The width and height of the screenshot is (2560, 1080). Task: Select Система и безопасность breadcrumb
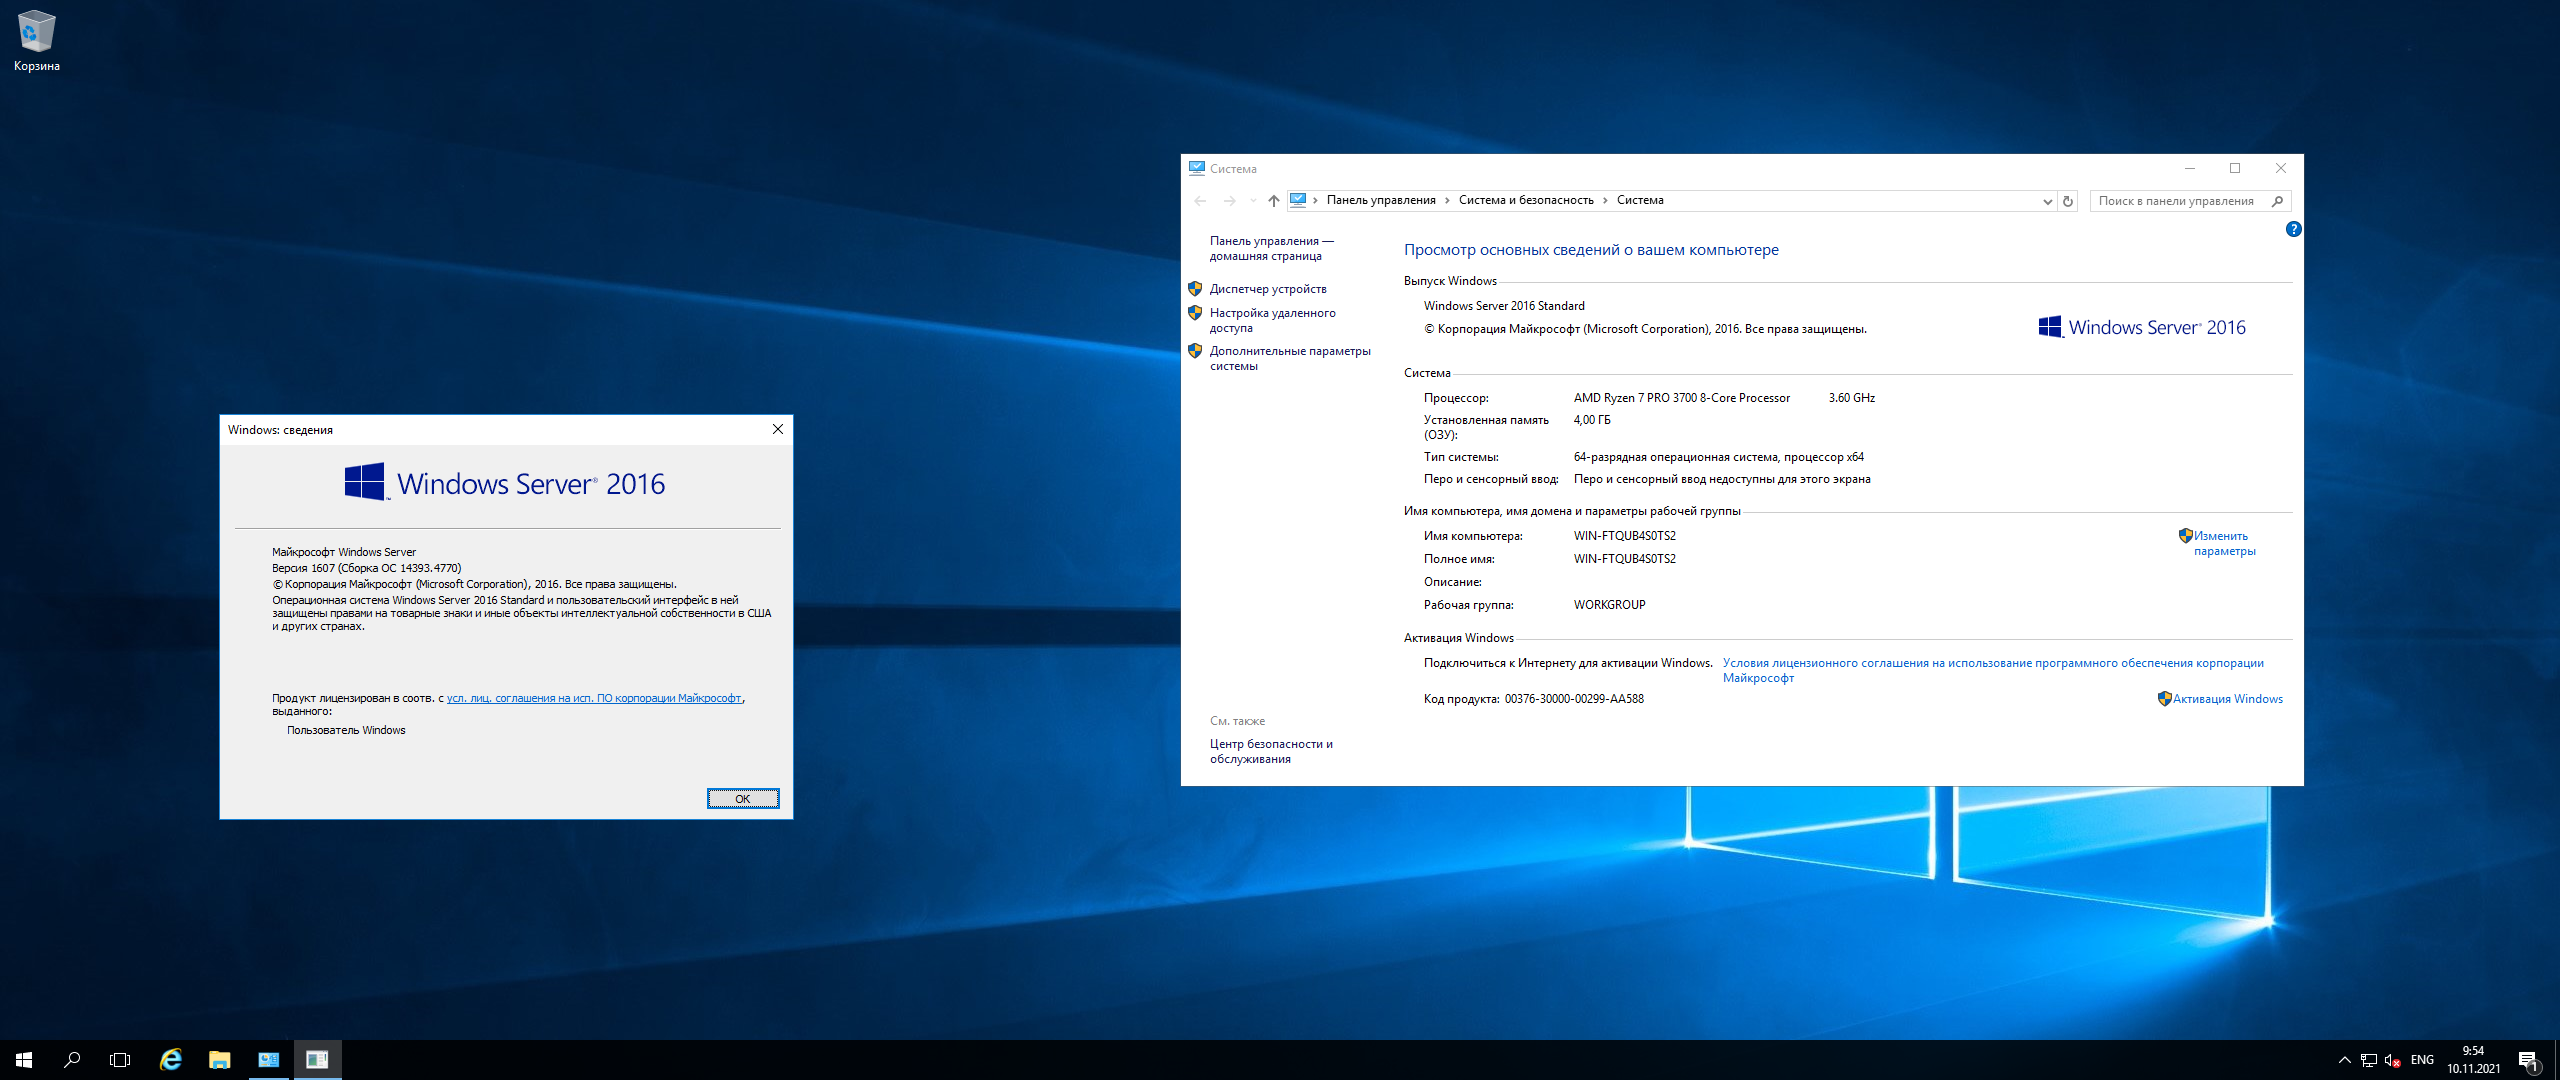pos(1526,200)
